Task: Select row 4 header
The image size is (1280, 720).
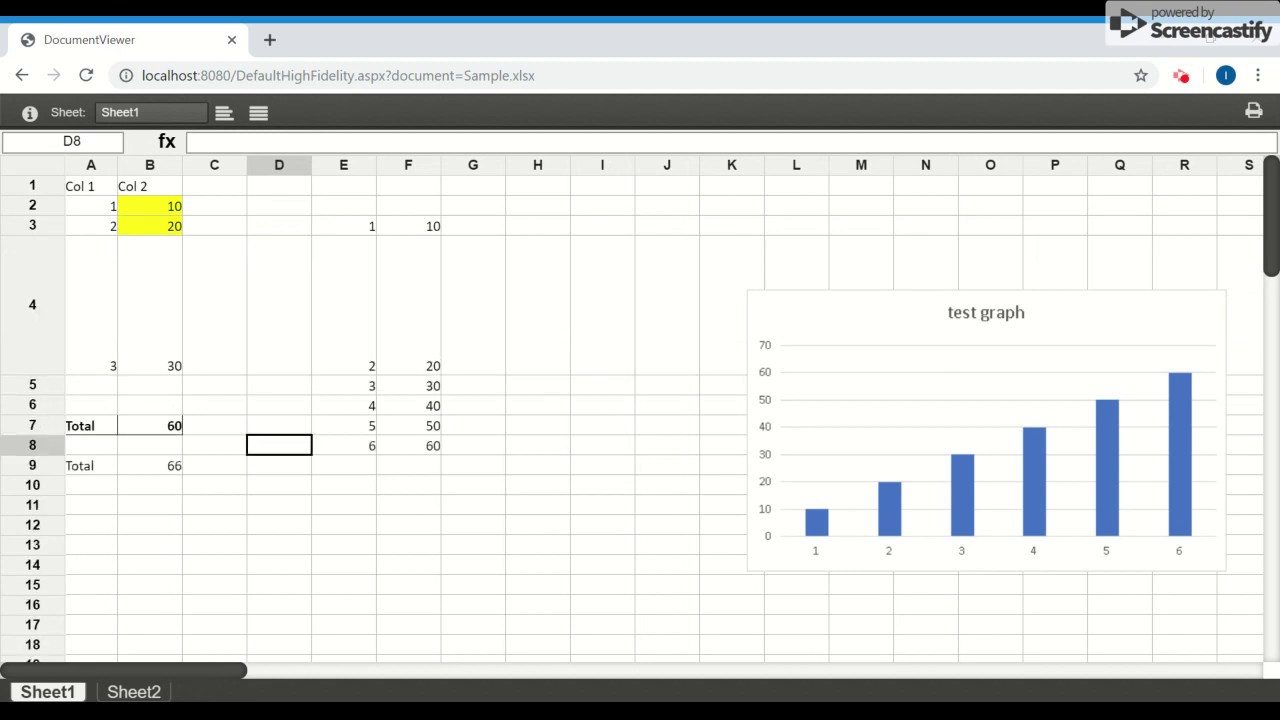Action: (x=32, y=305)
